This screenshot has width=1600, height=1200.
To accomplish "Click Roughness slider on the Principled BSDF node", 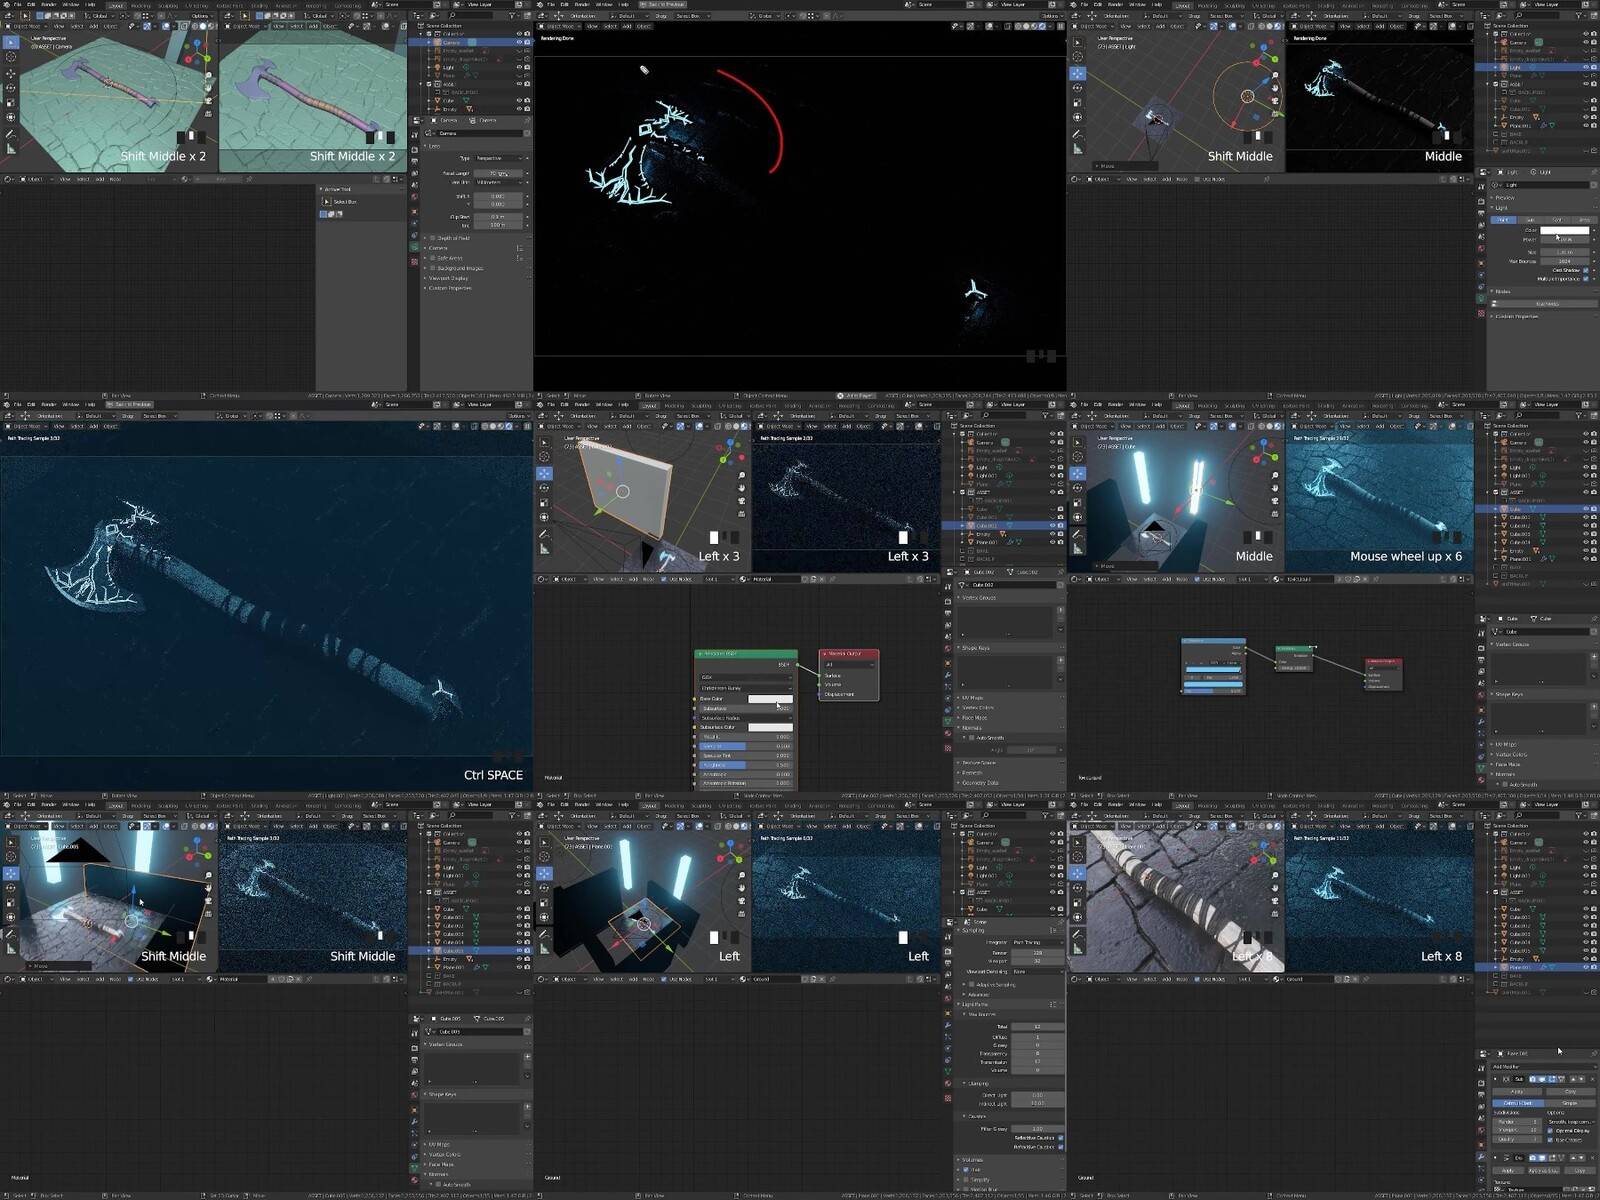I will coord(746,765).
